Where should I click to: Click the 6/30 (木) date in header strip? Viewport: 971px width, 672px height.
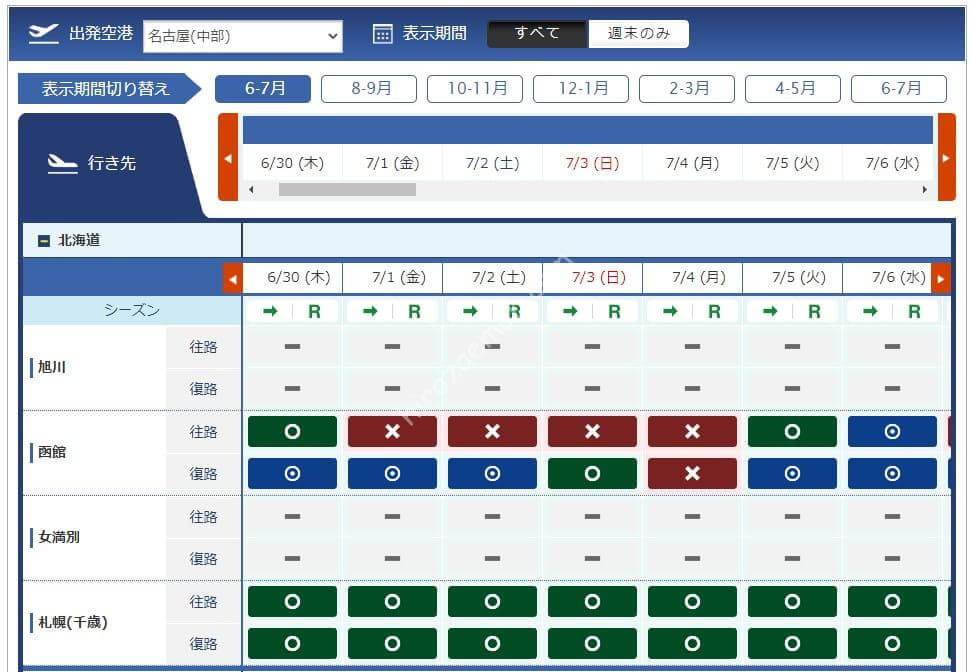(x=292, y=163)
